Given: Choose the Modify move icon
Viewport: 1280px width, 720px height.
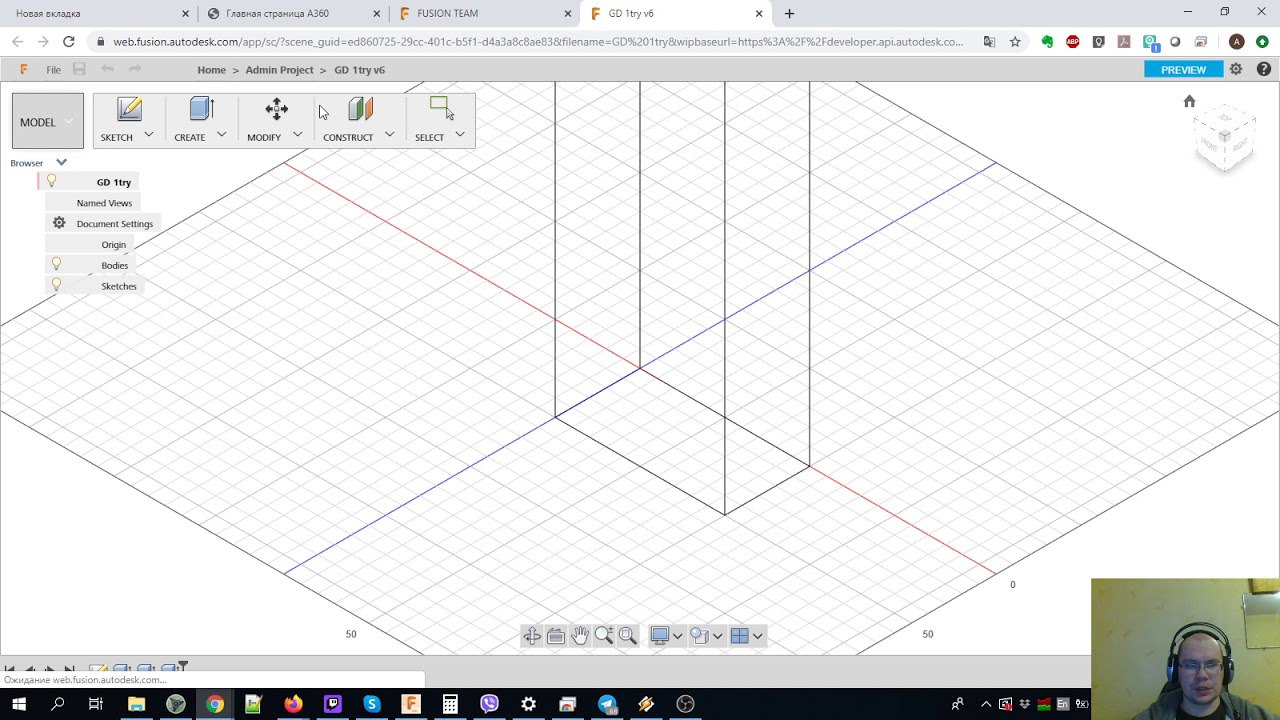Looking at the screenshot, I should 277,109.
